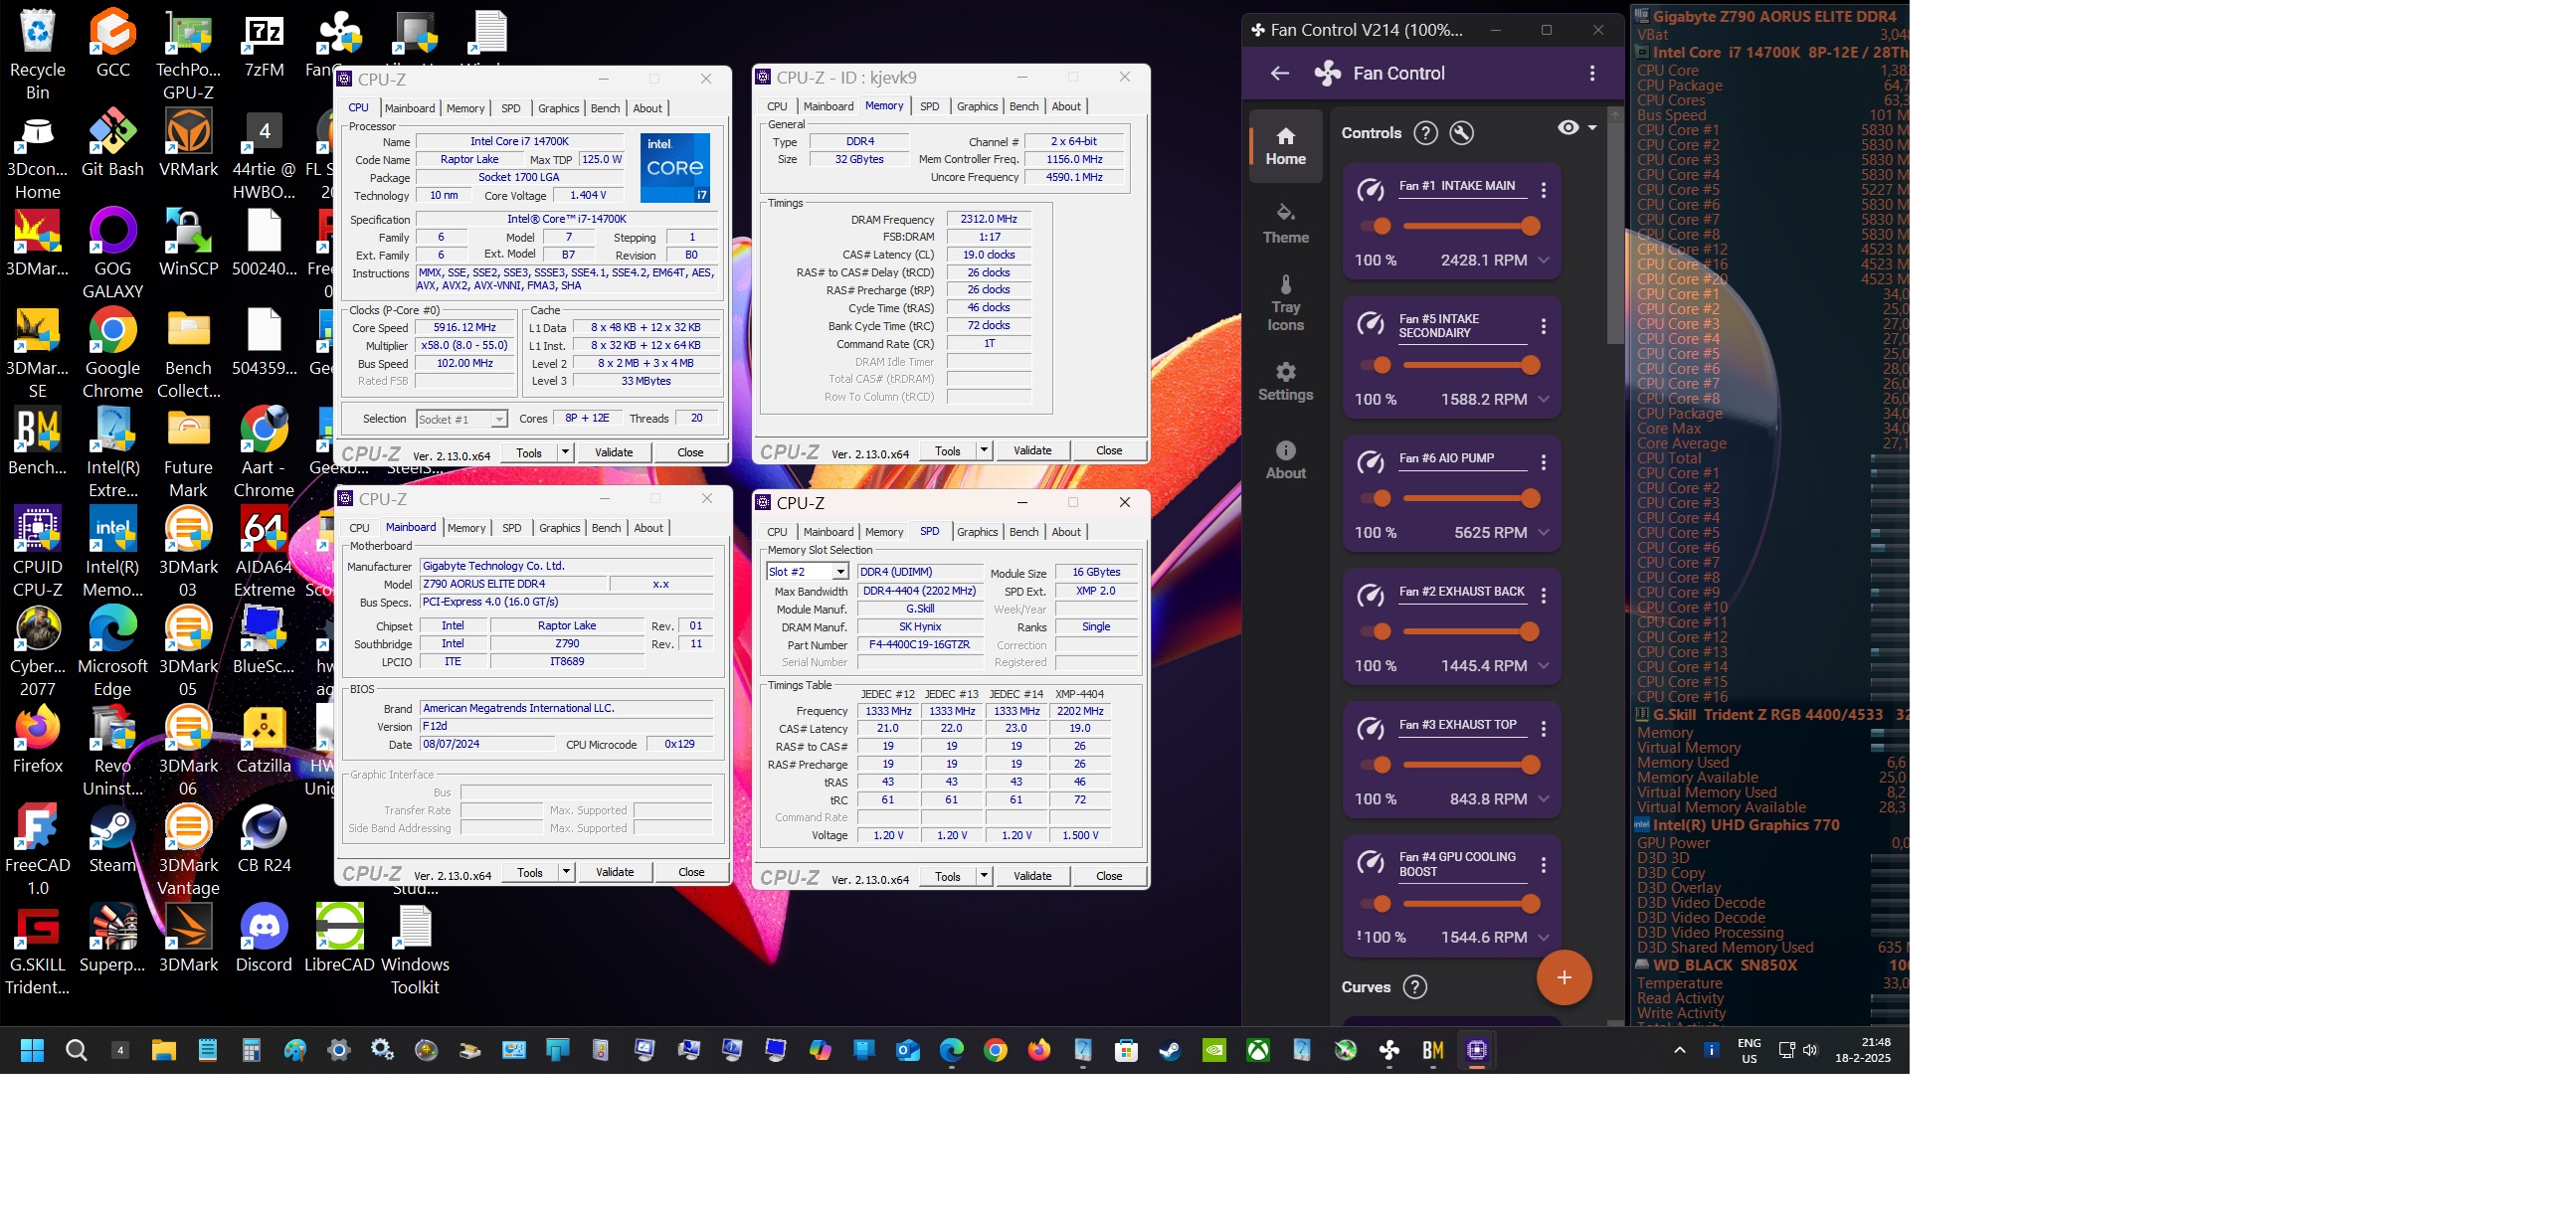This screenshot has width=2576, height=1226.
Task: Click Controls help question mark icon
Action: tap(1426, 133)
